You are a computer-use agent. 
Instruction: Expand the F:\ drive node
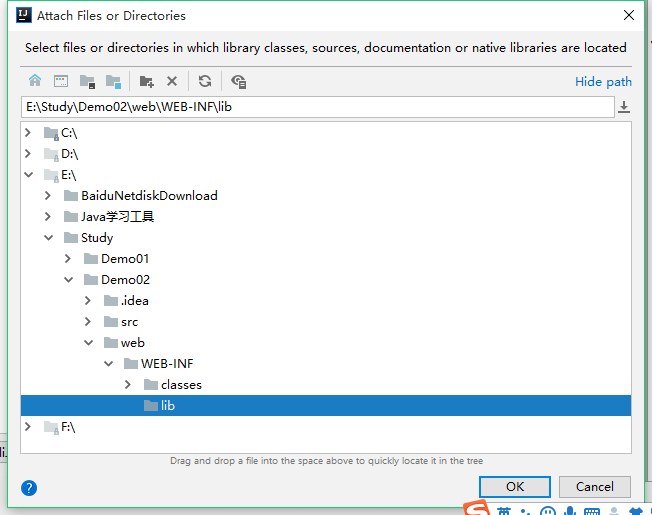[28, 426]
